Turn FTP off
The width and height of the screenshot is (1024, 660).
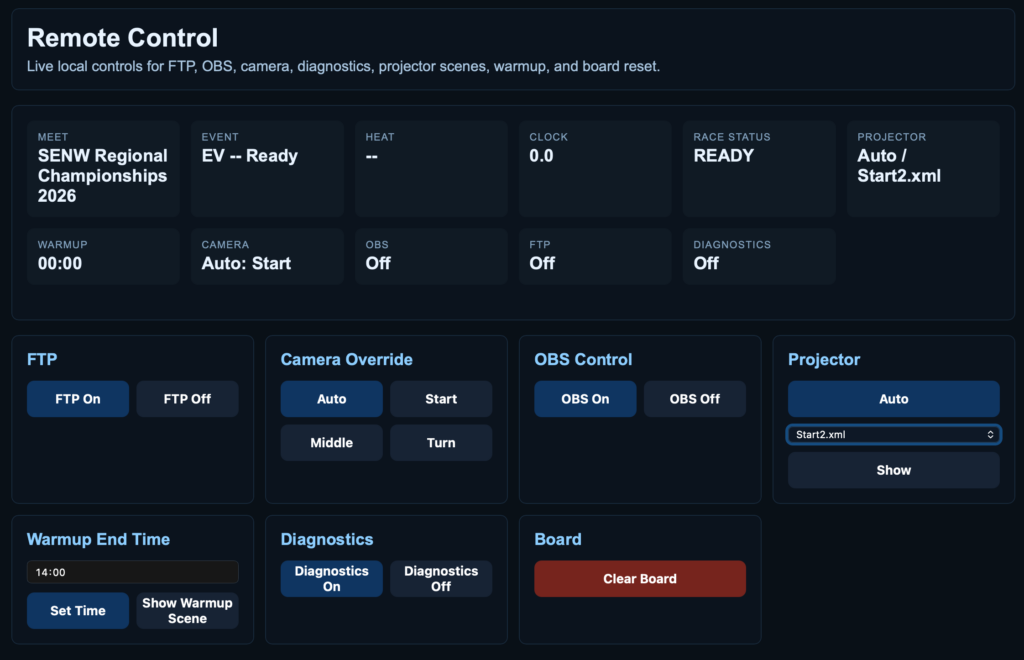188,399
